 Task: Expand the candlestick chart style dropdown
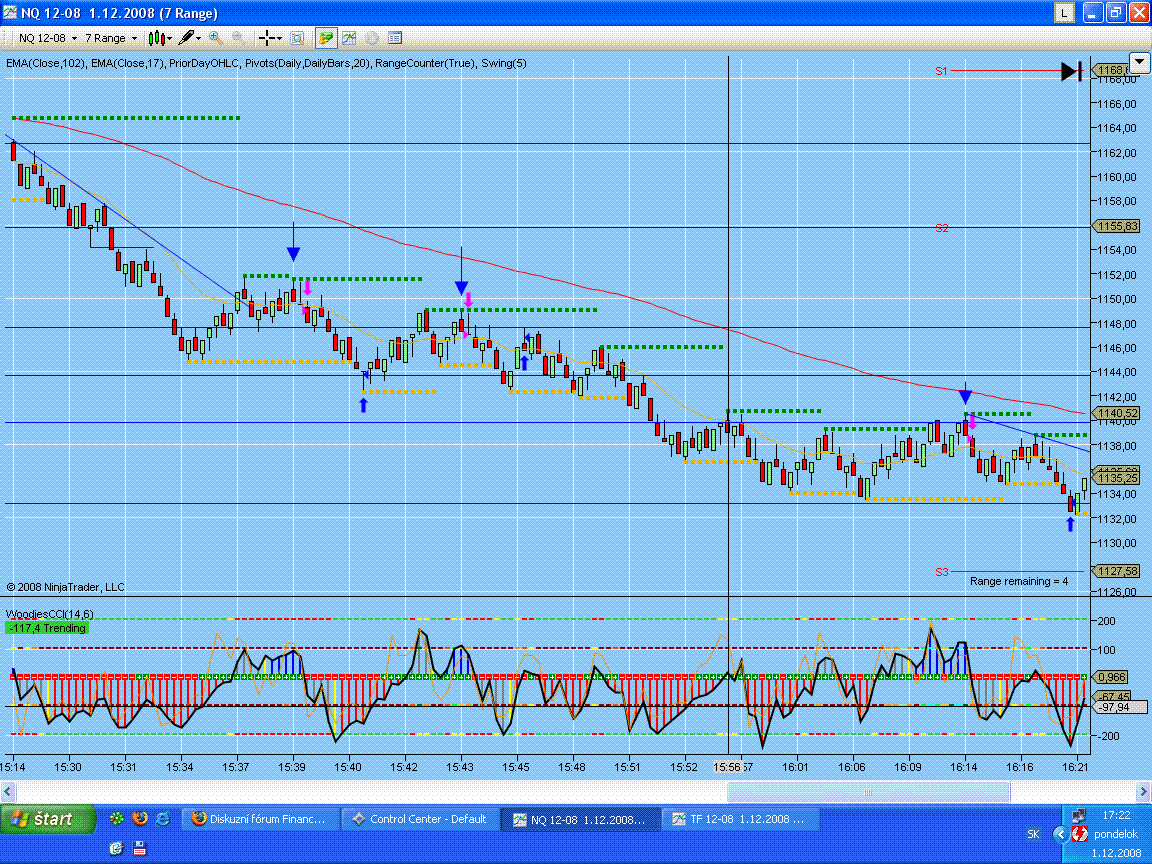[x=160, y=38]
